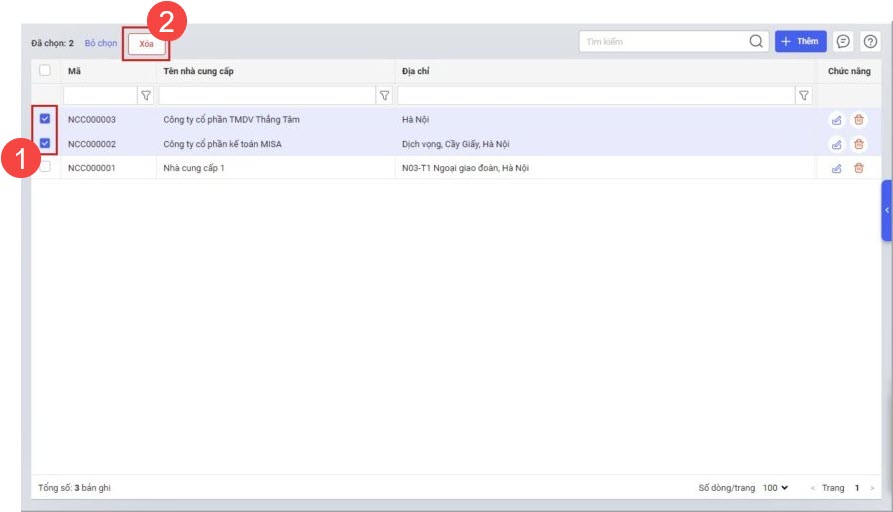Open the Tên nhà cung cấp filter
Viewport: 893px width, 512px height.
[x=384, y=96]
